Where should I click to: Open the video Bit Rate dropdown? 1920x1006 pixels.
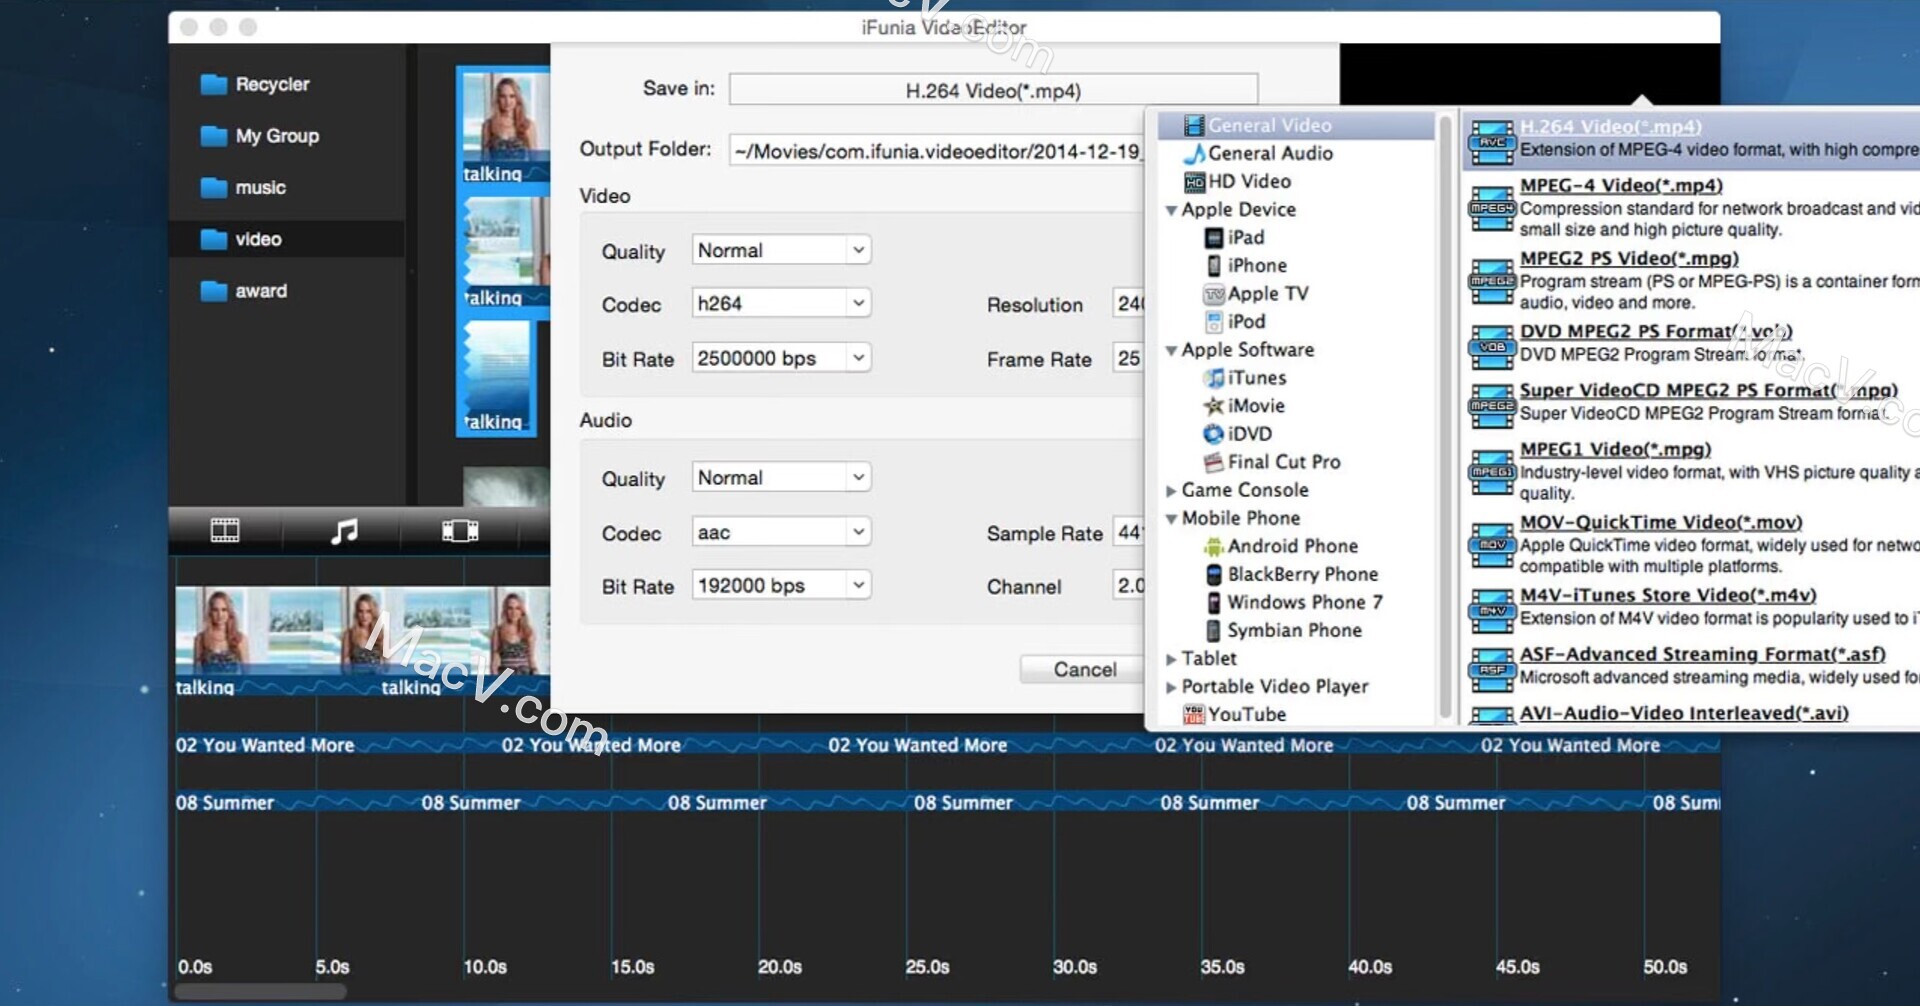pos(781,358)
